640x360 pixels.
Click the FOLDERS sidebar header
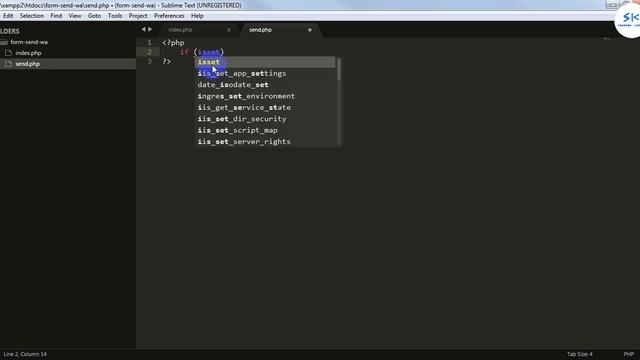pyautogui.click(x=10, y=31)
